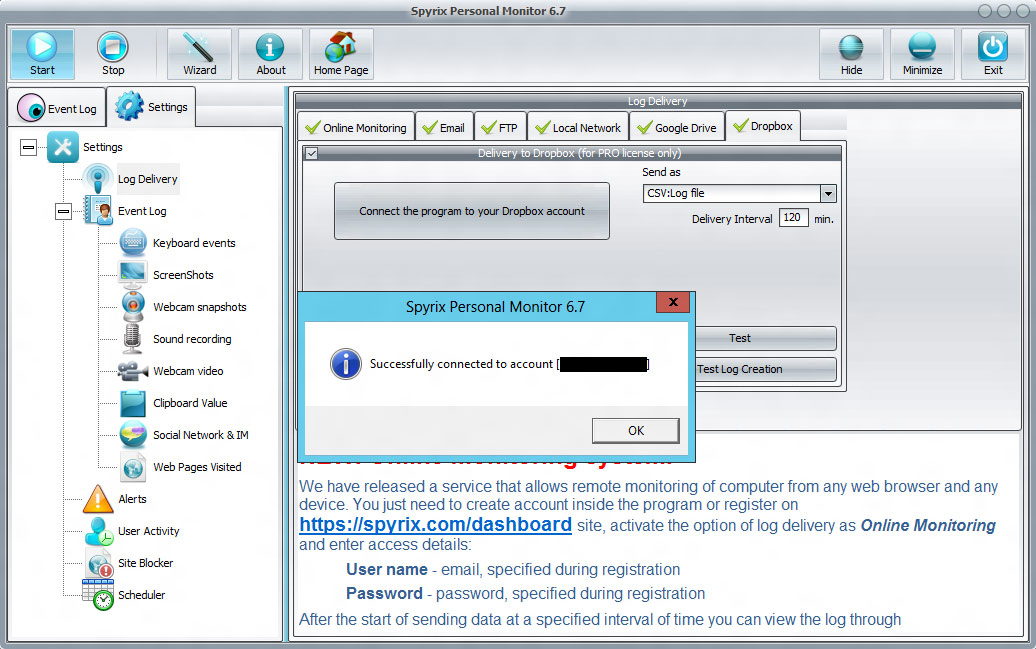The image size is (1036, 649).
Task: Toggle the Delivery to Dropbox checkbox
Action: (x=312, y=153)
